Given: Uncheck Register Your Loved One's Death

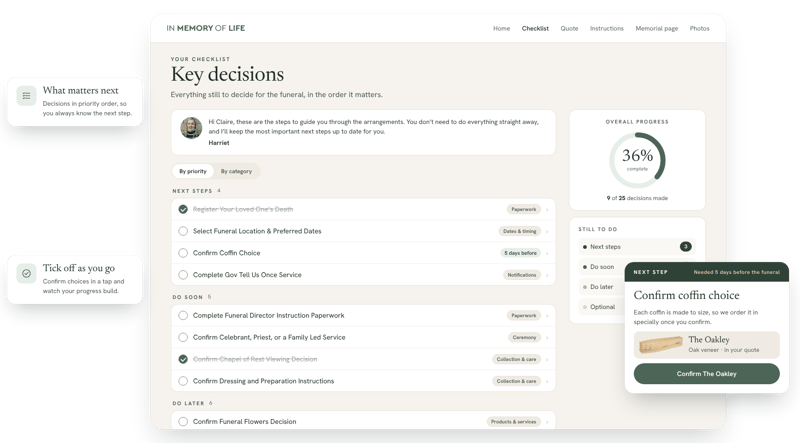Looking at the screenshot, I should [183, 209].
